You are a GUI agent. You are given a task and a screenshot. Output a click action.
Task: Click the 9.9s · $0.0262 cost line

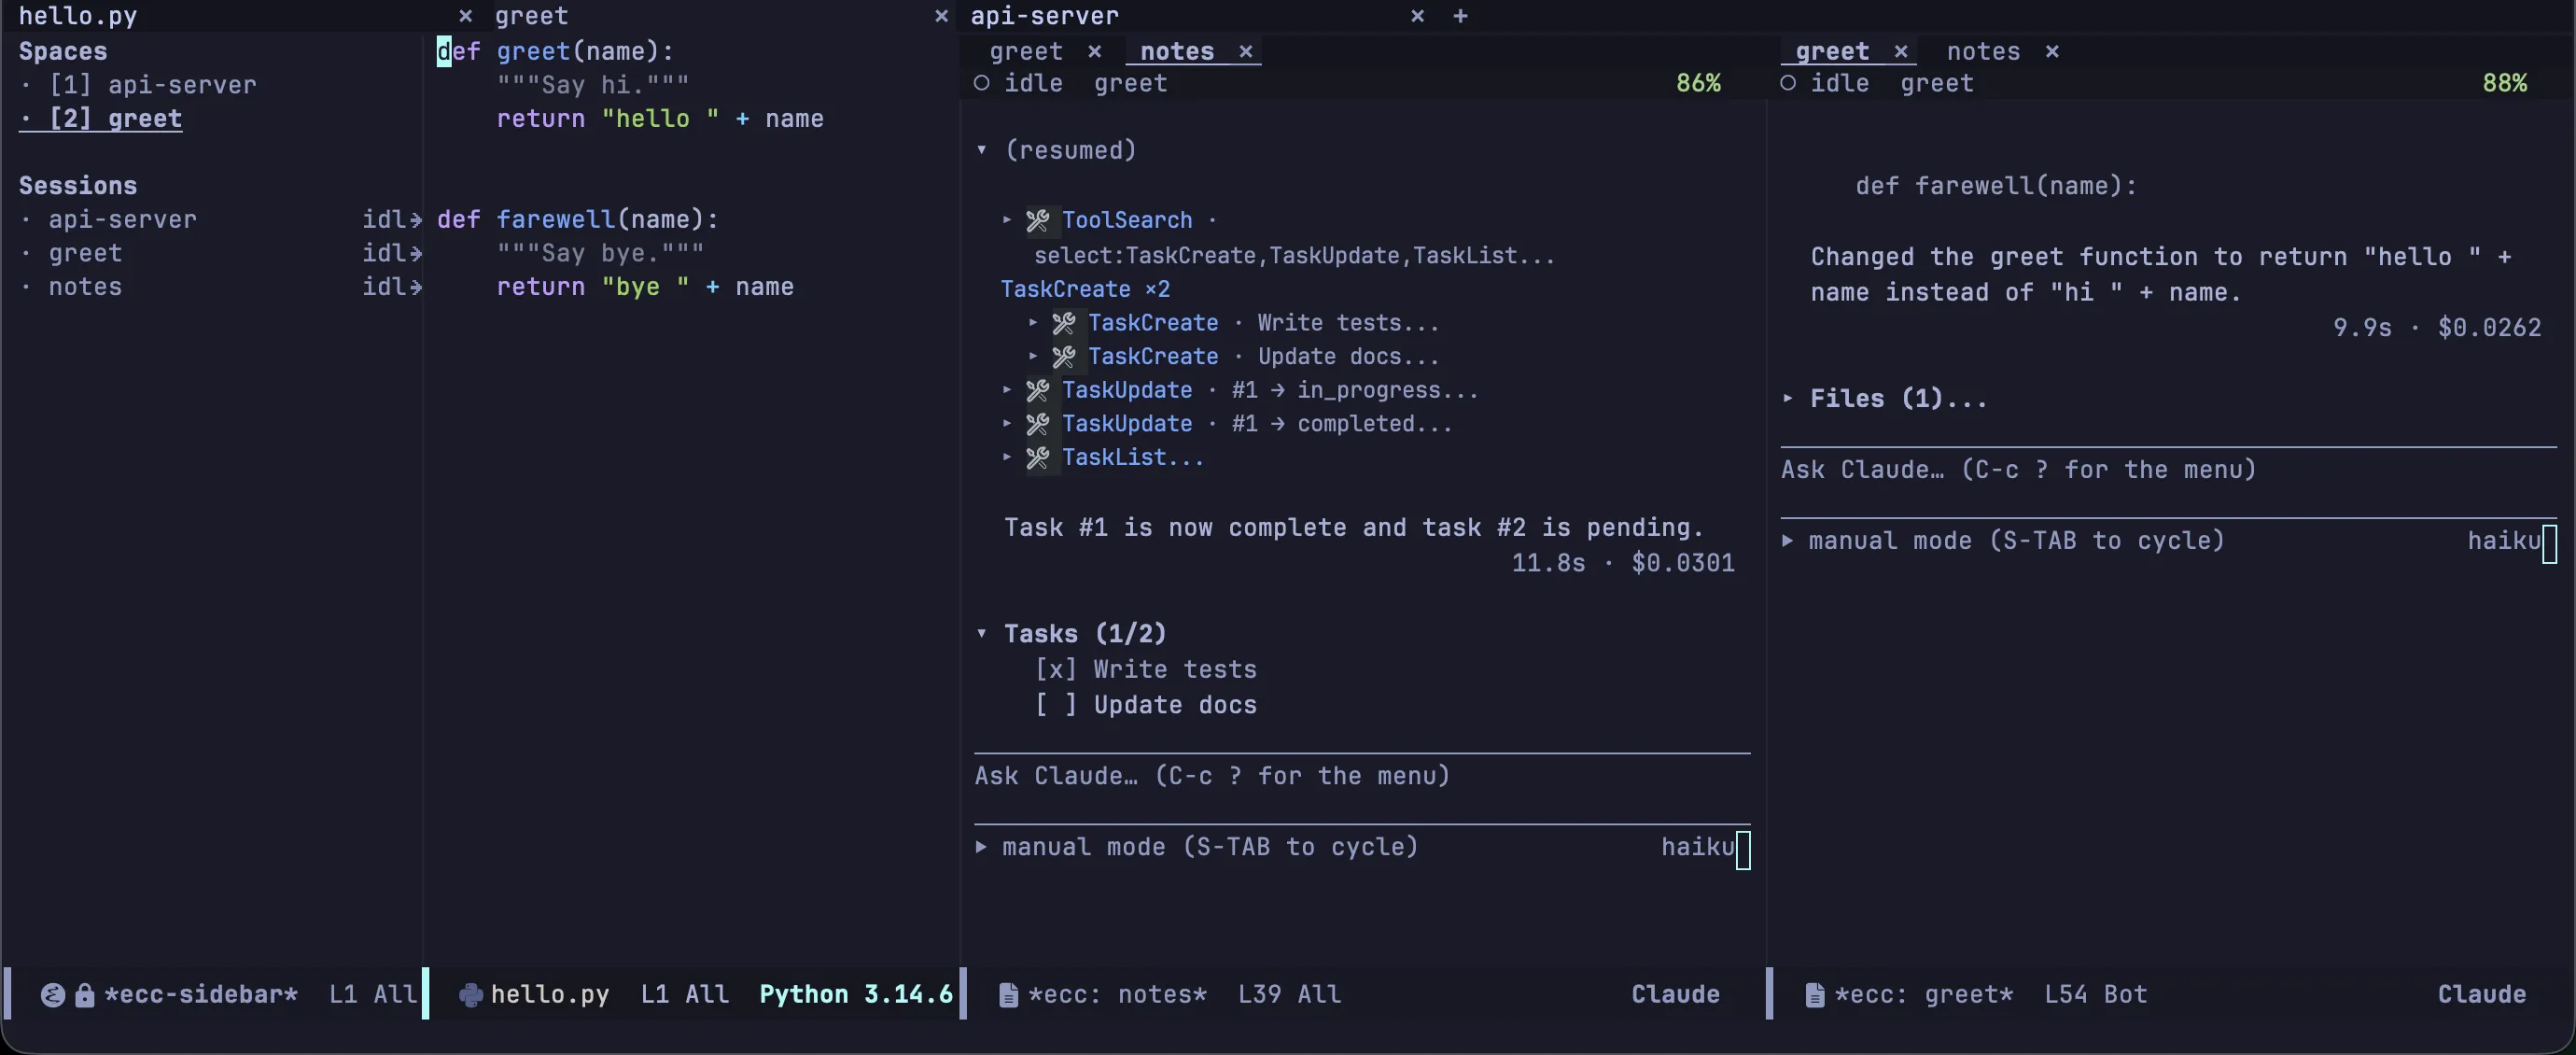pyautogui.click(x=2437, y=328)
